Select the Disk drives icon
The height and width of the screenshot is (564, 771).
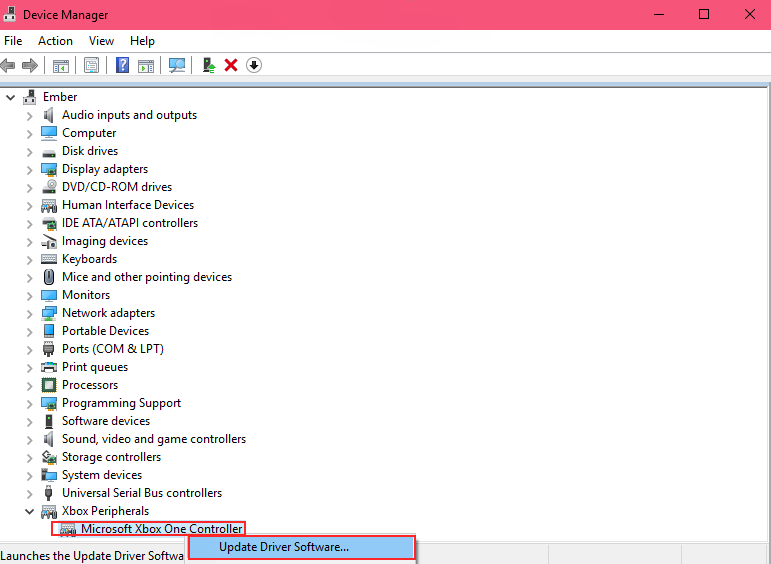pyautogui.click(x=49, y=152)
